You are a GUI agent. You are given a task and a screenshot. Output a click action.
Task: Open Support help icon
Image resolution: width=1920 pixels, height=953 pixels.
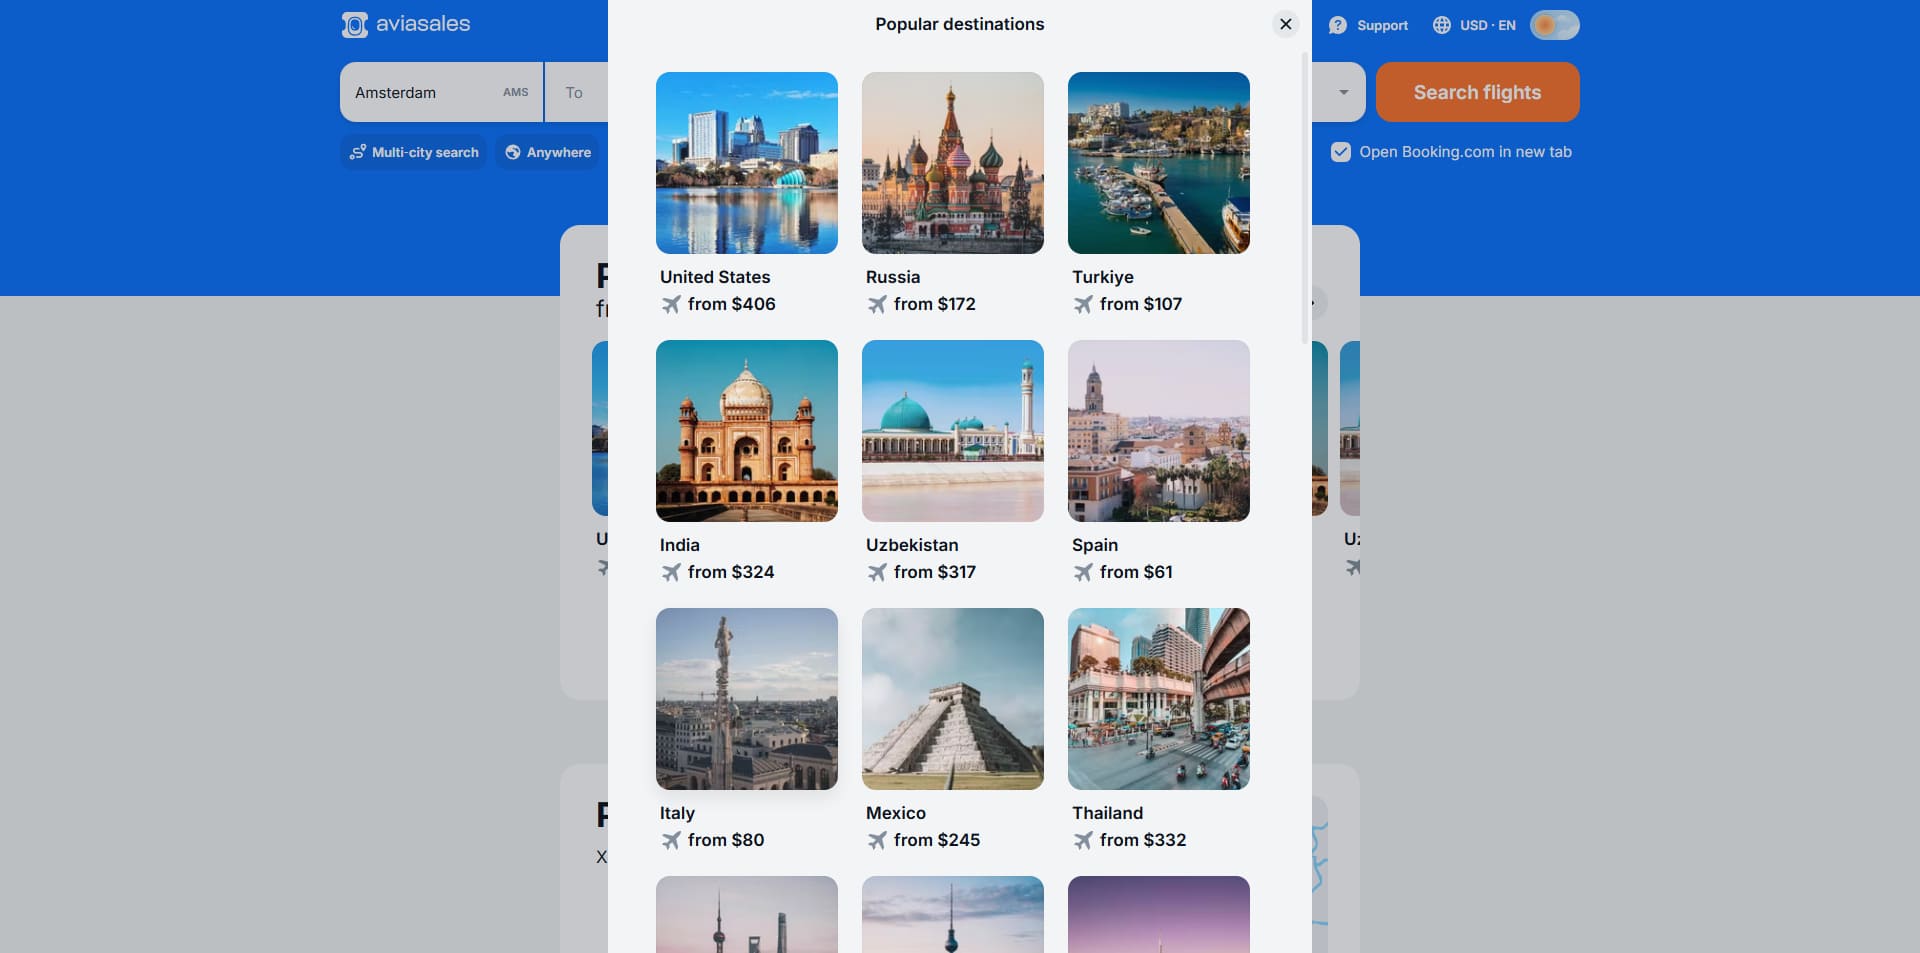pyautogui.click(x=1338, y=25)
